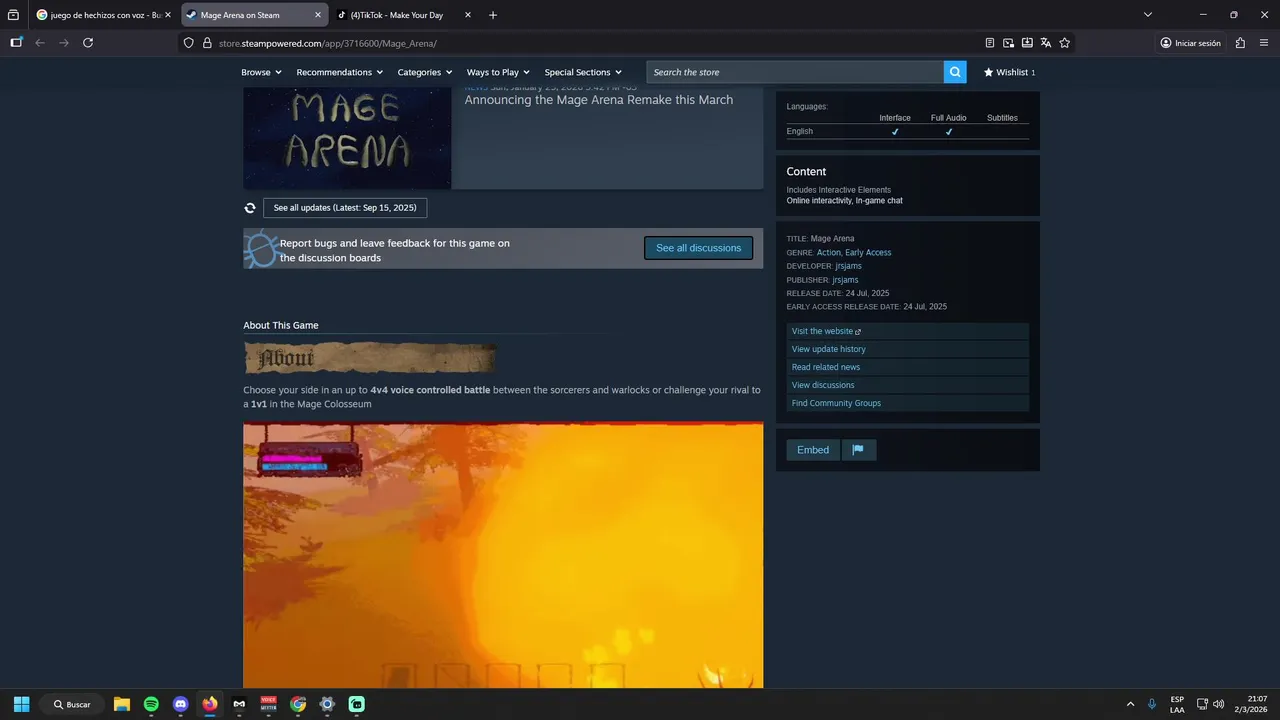Viewport: 1280px width, 720px height.
Task: Click the ESP LAA language indicator
Action: 1177,704
